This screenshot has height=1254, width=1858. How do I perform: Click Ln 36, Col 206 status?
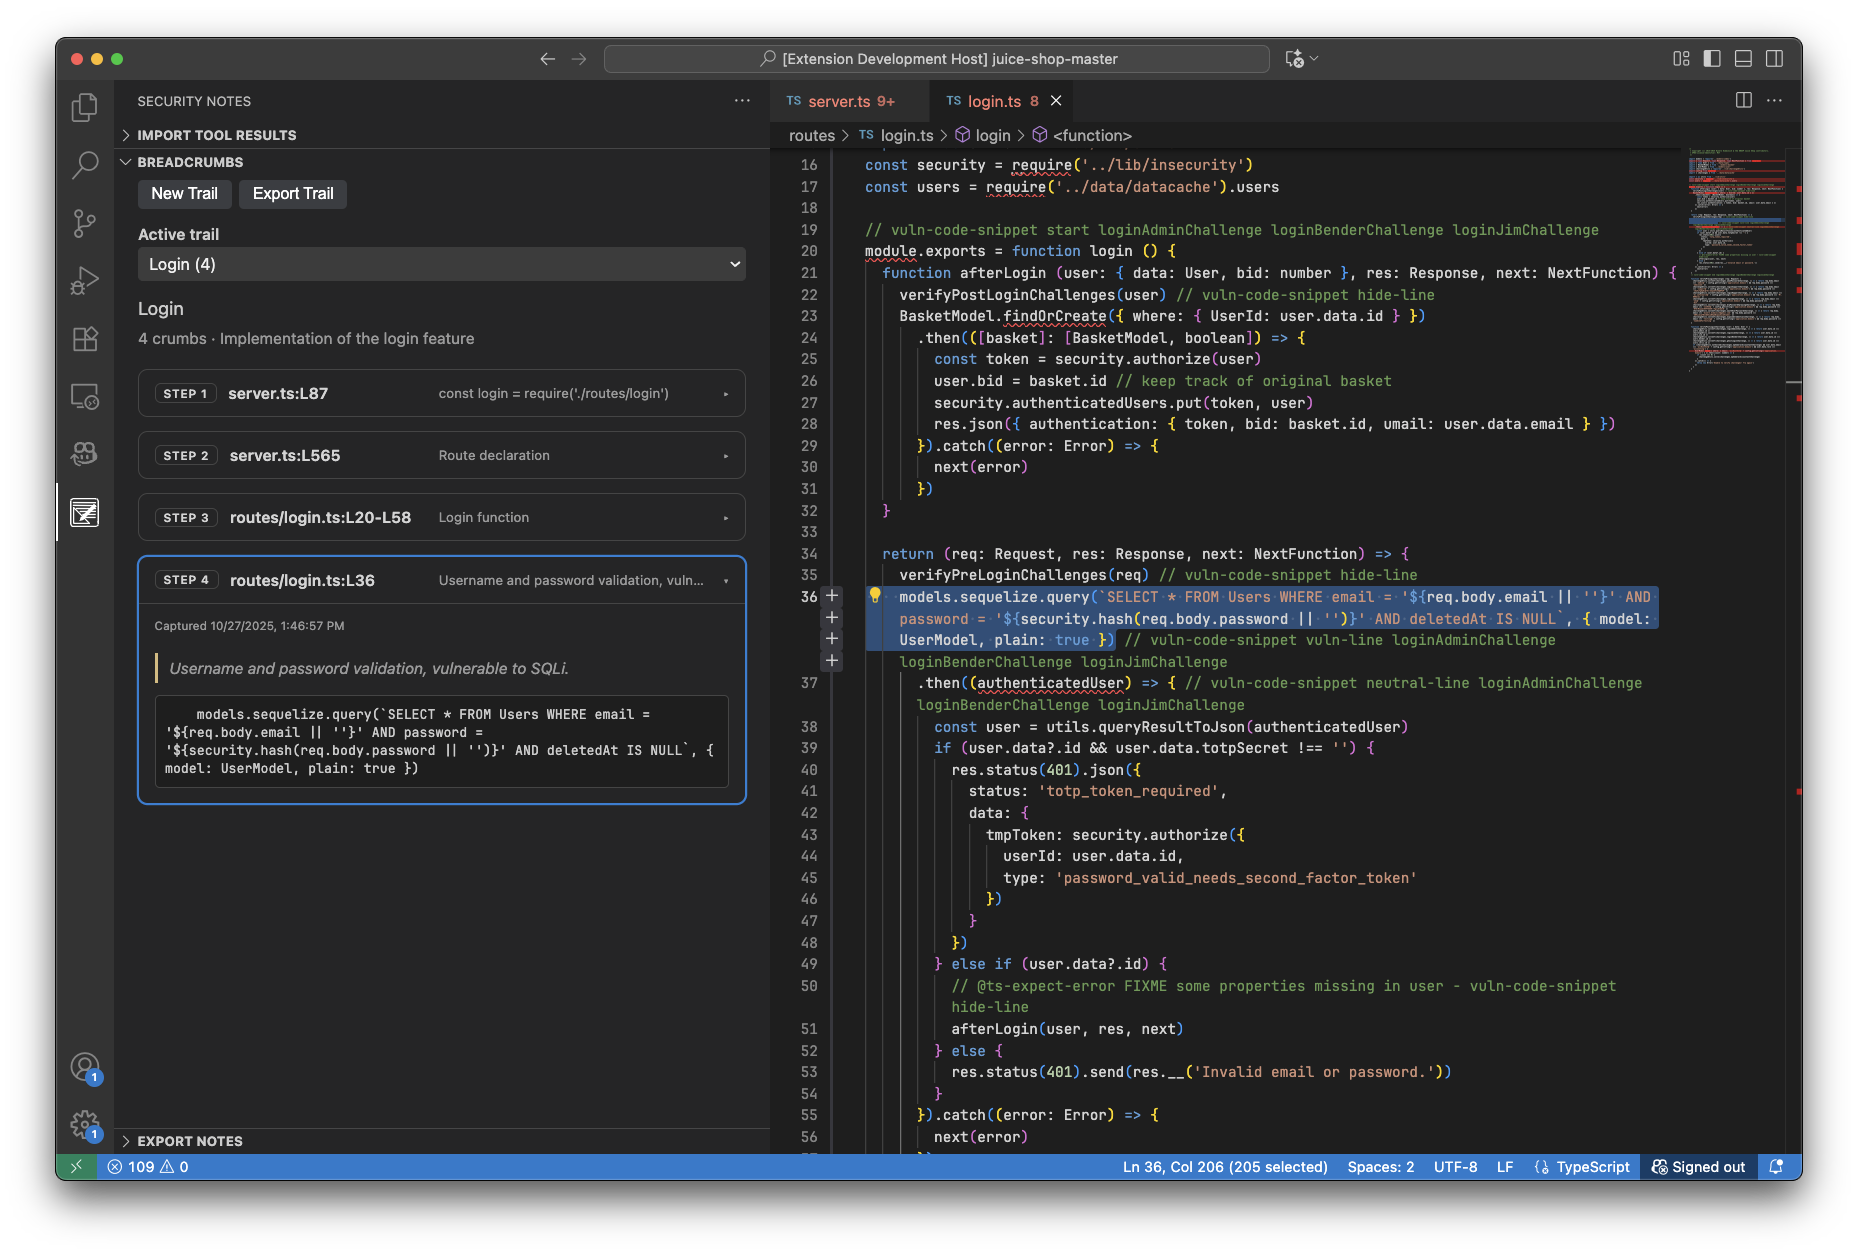(1225, 1166)
